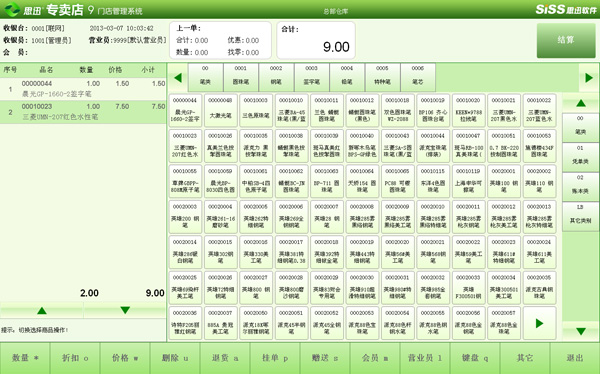Click the 品名 column header

pos(46,70)
